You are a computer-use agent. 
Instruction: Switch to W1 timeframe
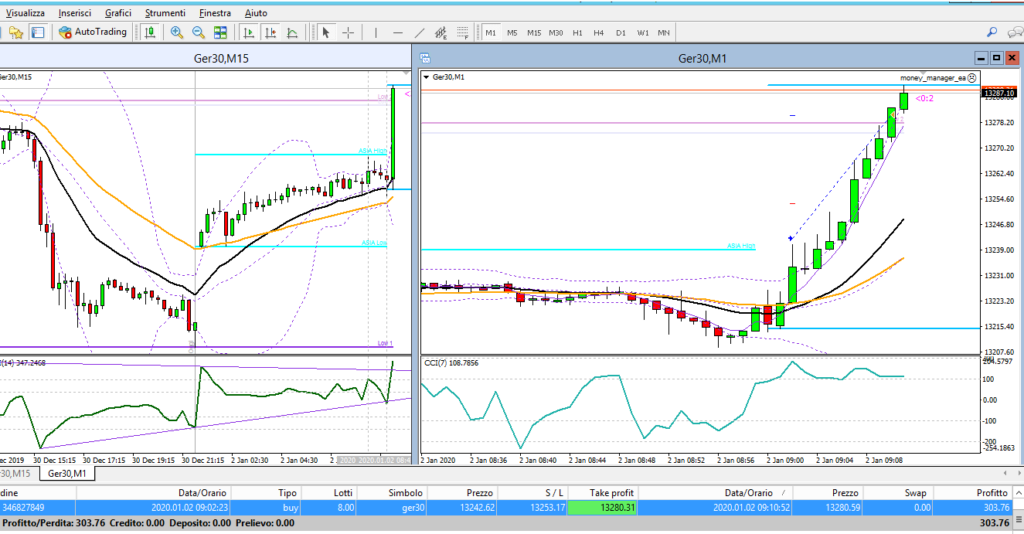[x=643, y=33]
